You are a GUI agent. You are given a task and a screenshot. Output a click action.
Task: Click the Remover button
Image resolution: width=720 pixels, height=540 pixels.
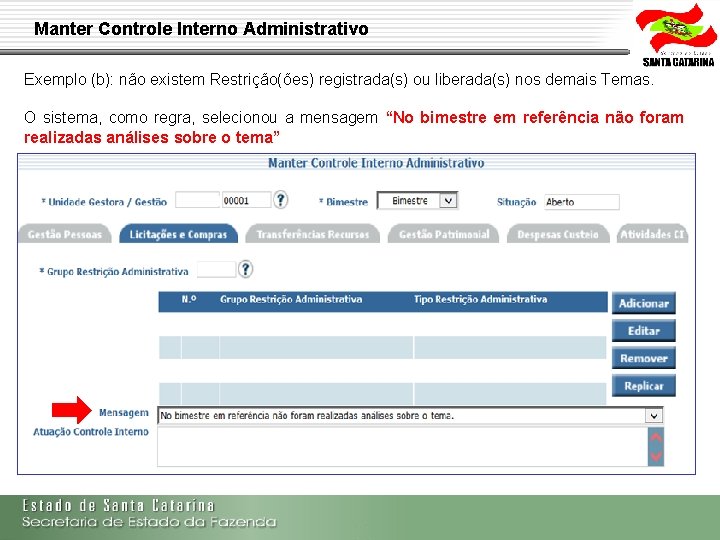pos(643,359)
